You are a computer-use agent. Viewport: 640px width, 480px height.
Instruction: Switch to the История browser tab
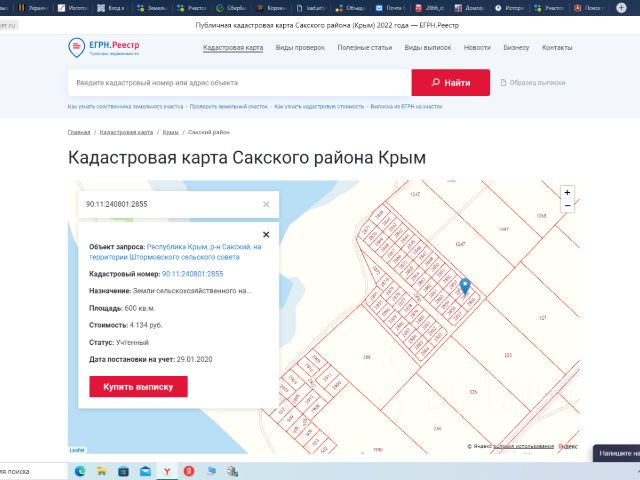(509, 8)
